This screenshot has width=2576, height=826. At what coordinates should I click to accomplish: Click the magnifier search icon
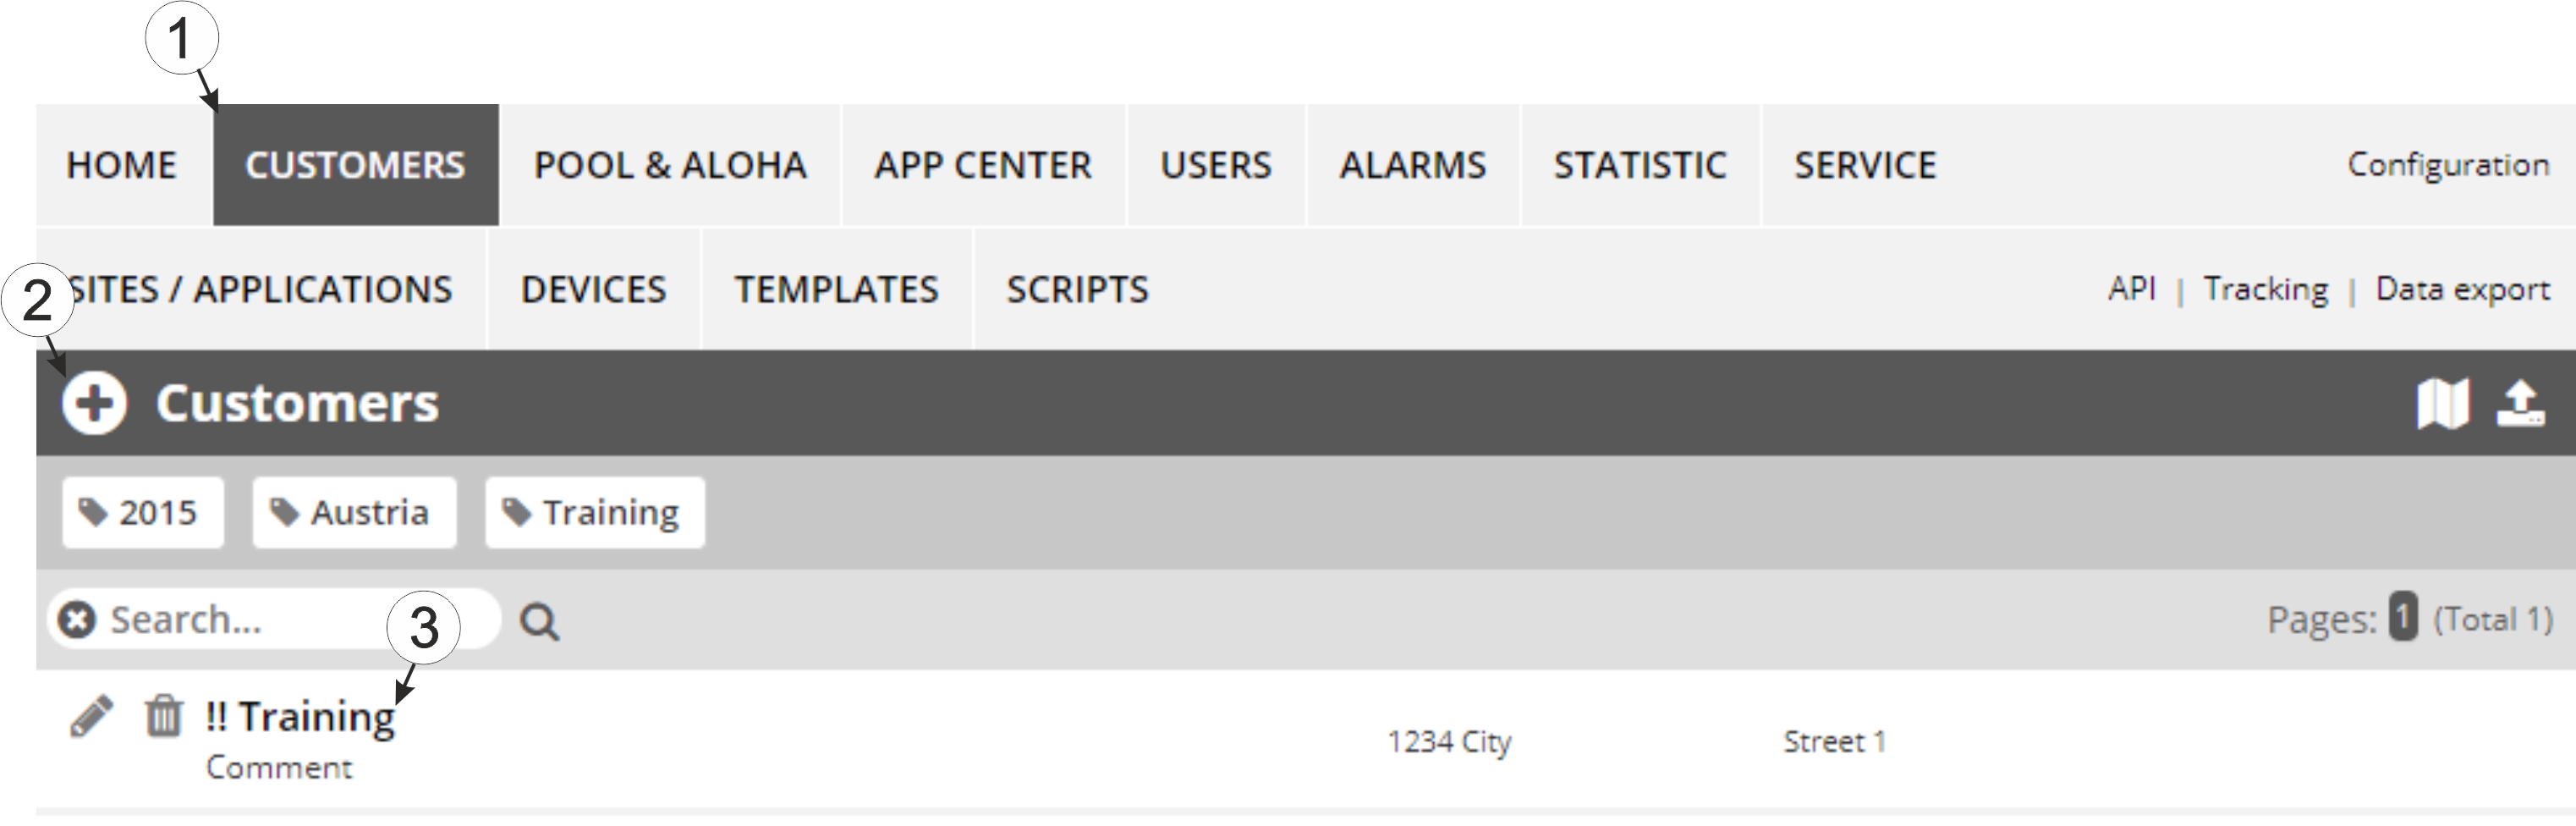[539, 622]
